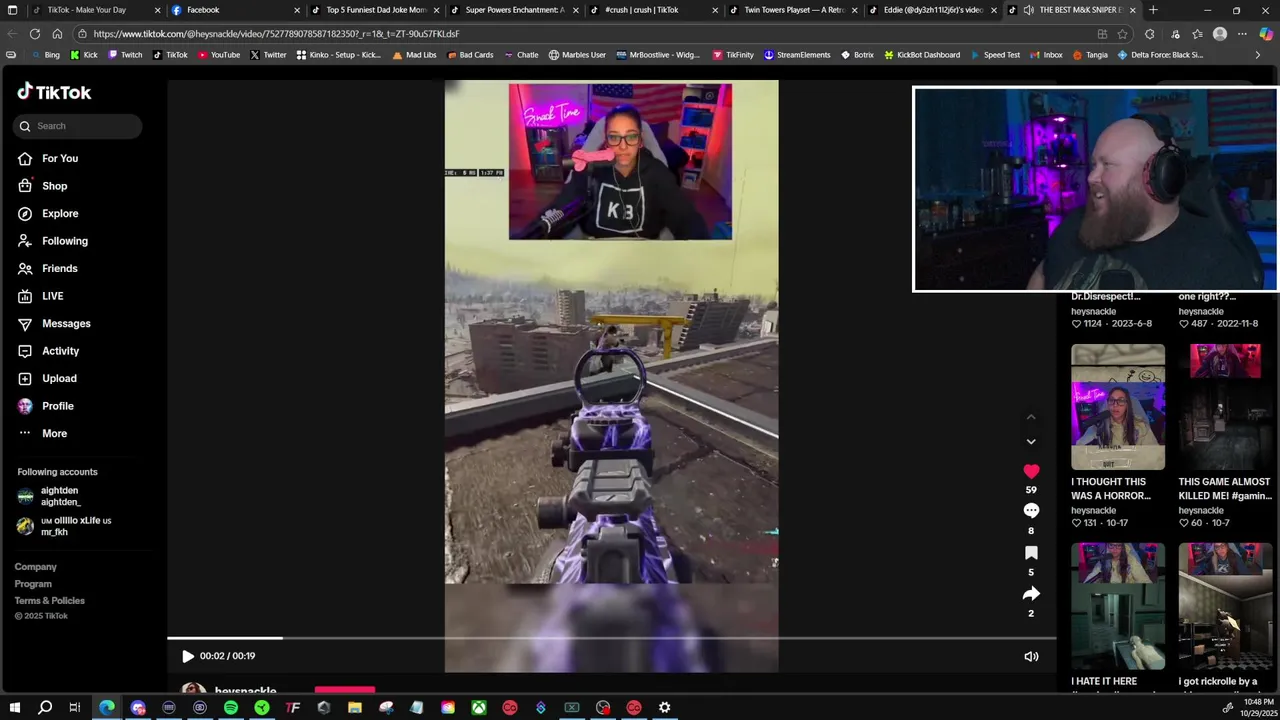The height and width of the screenshot is (720, 1280).
Task: Open the Speed Test bookmark
Action: point(994,55)
